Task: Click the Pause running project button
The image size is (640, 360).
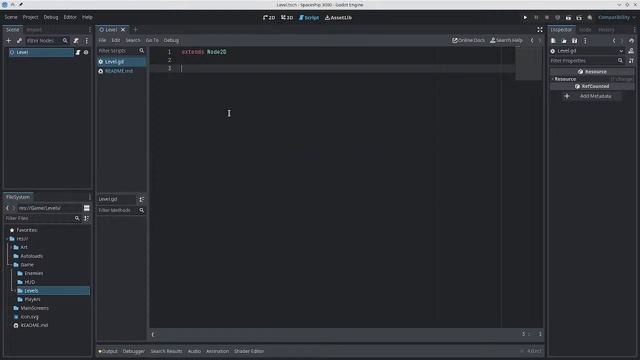Action: [536, 18]
